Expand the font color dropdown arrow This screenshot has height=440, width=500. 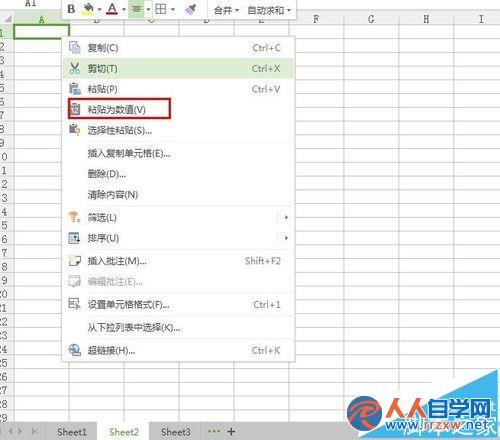pos(124,9)
